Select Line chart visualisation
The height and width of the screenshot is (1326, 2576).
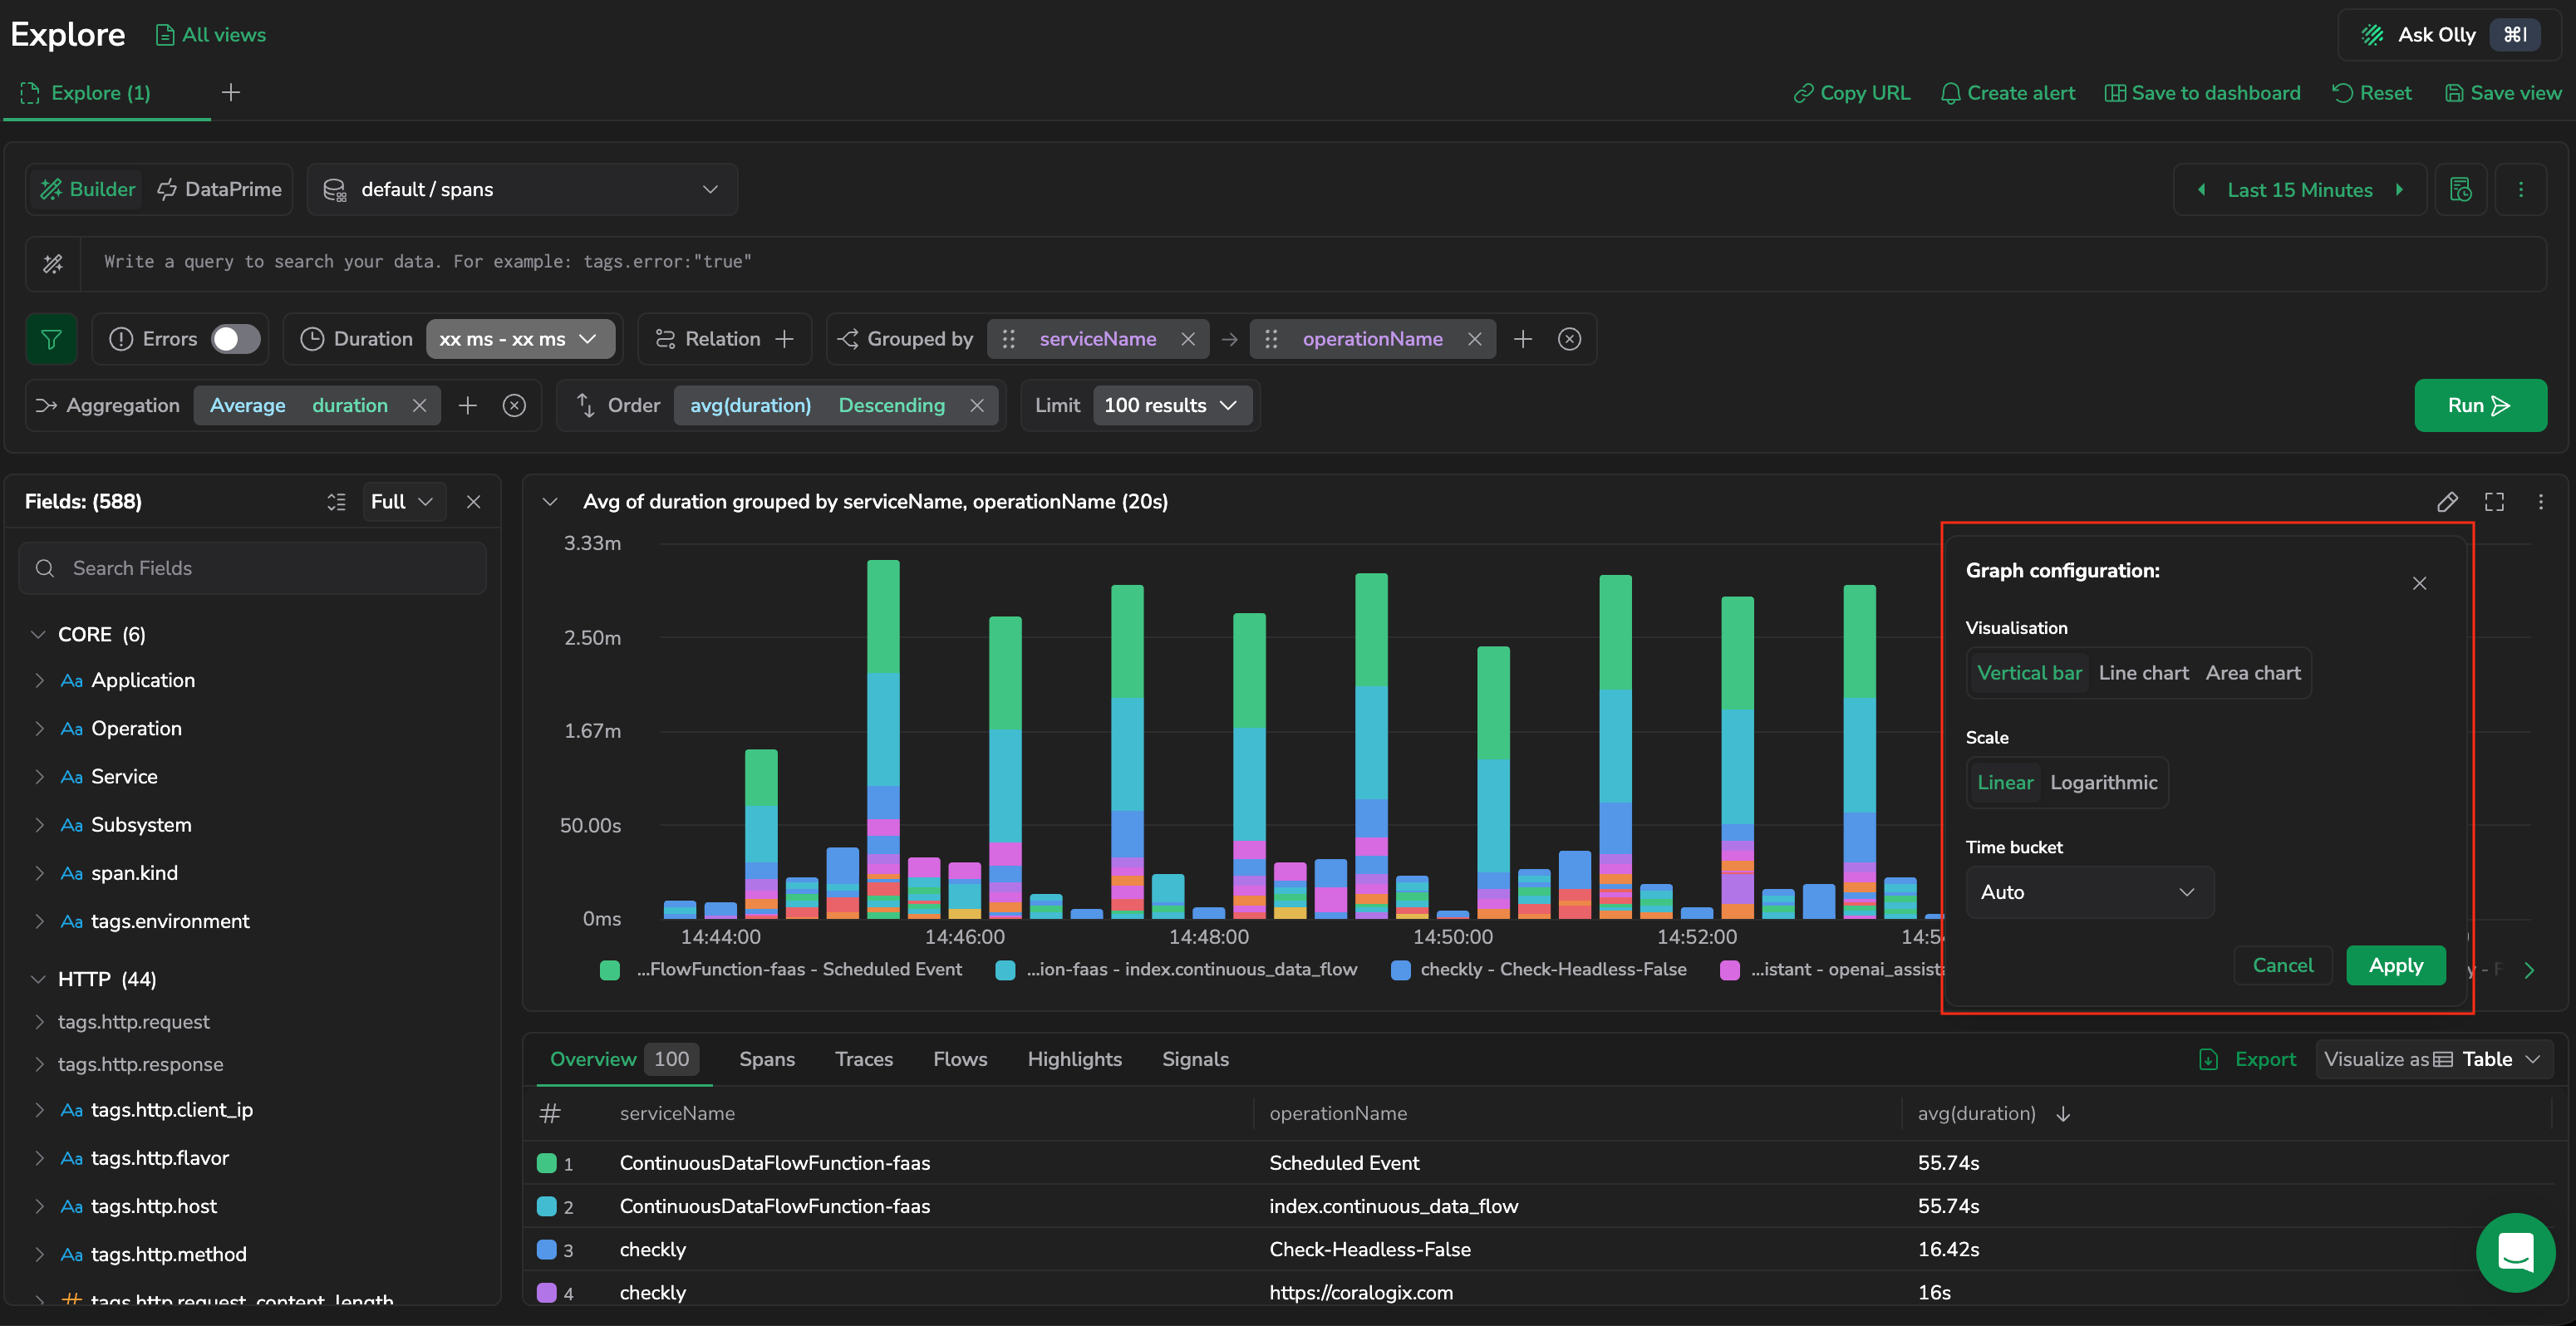2143,673
